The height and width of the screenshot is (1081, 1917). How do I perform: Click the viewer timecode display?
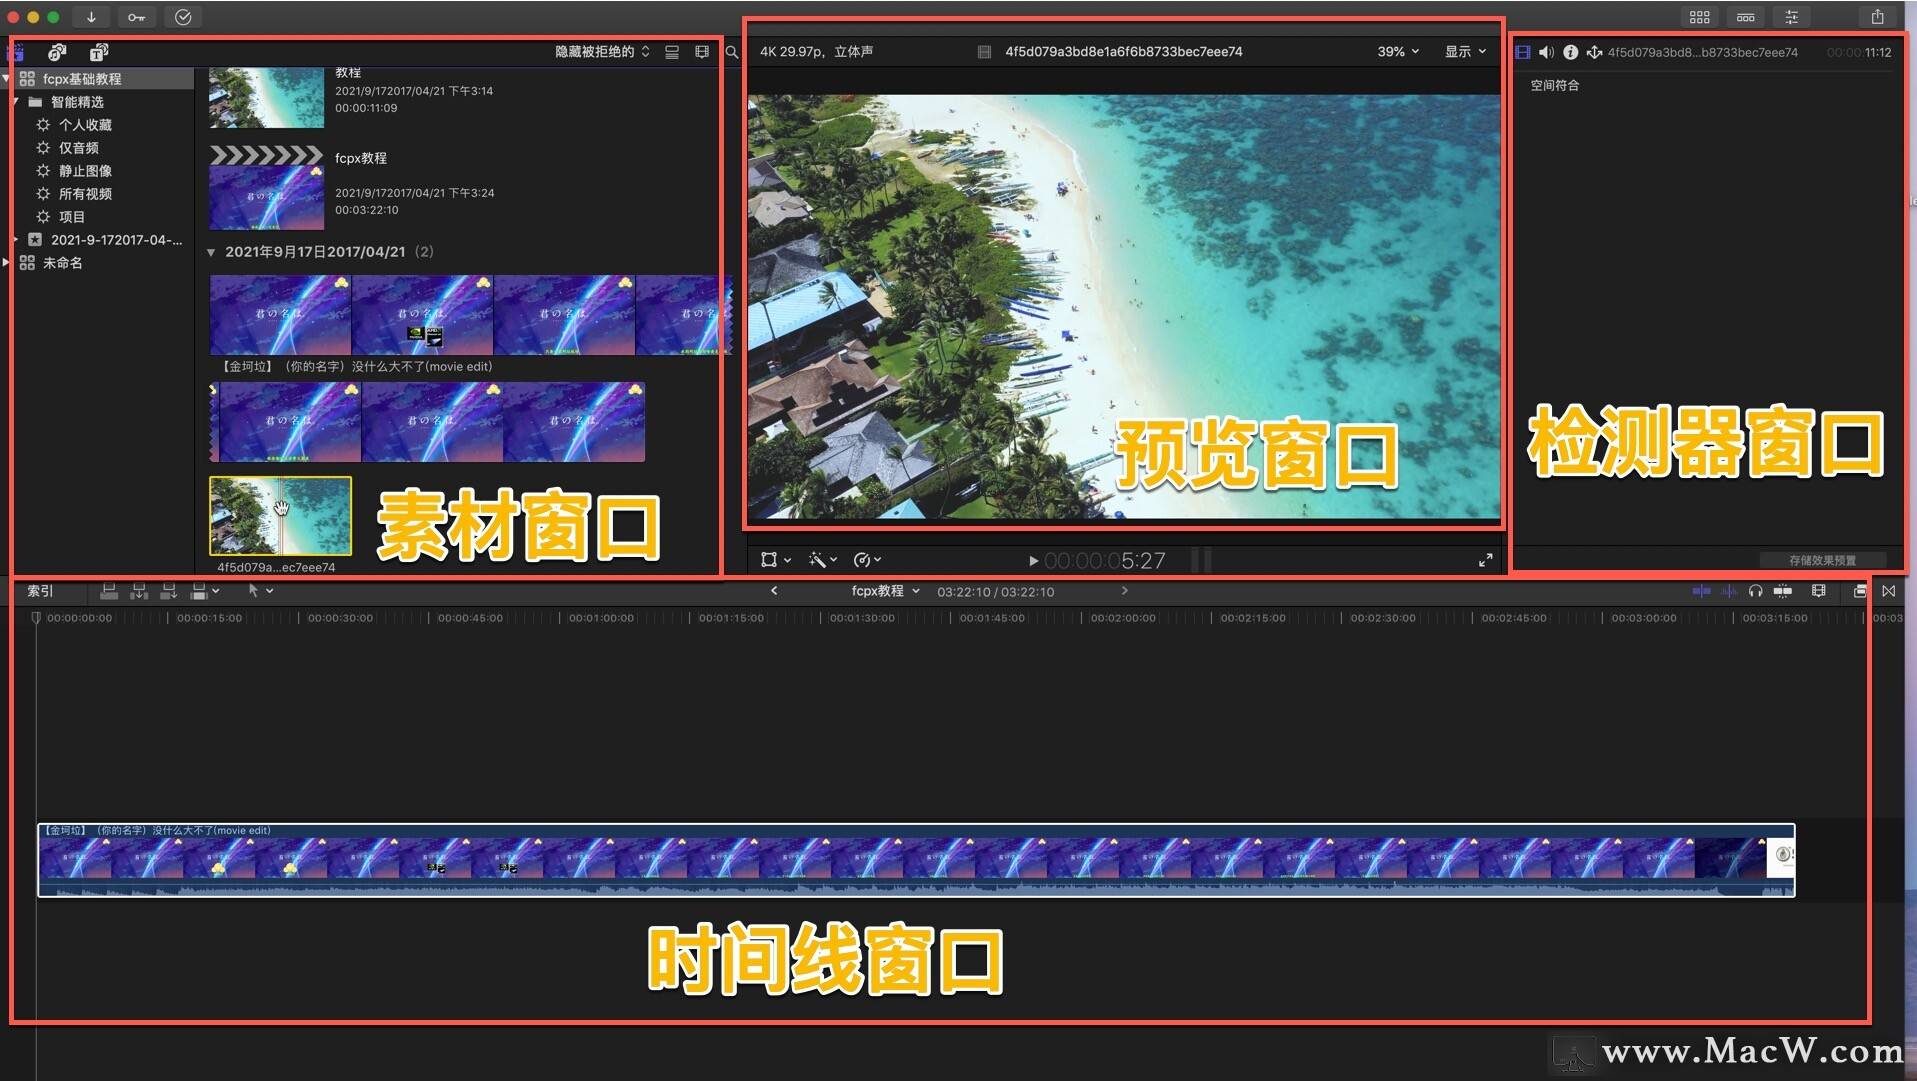(x=1105, y=561)
